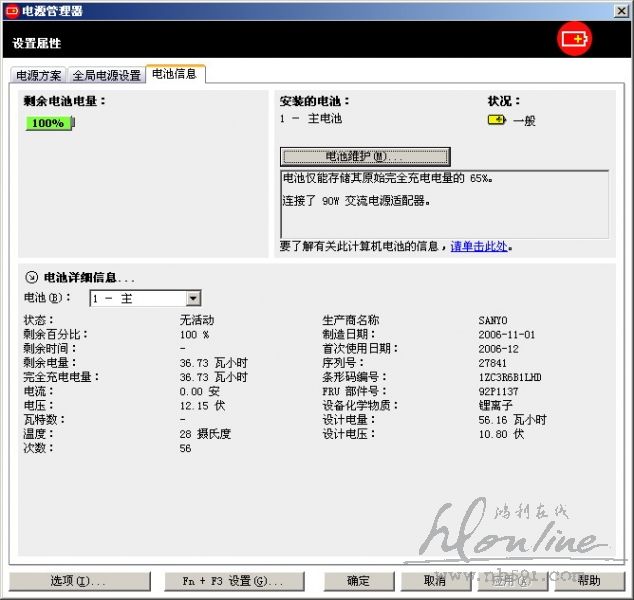Switch to the 电源方案 tab
The image size is (634, 600).
[x=38, y=75]
